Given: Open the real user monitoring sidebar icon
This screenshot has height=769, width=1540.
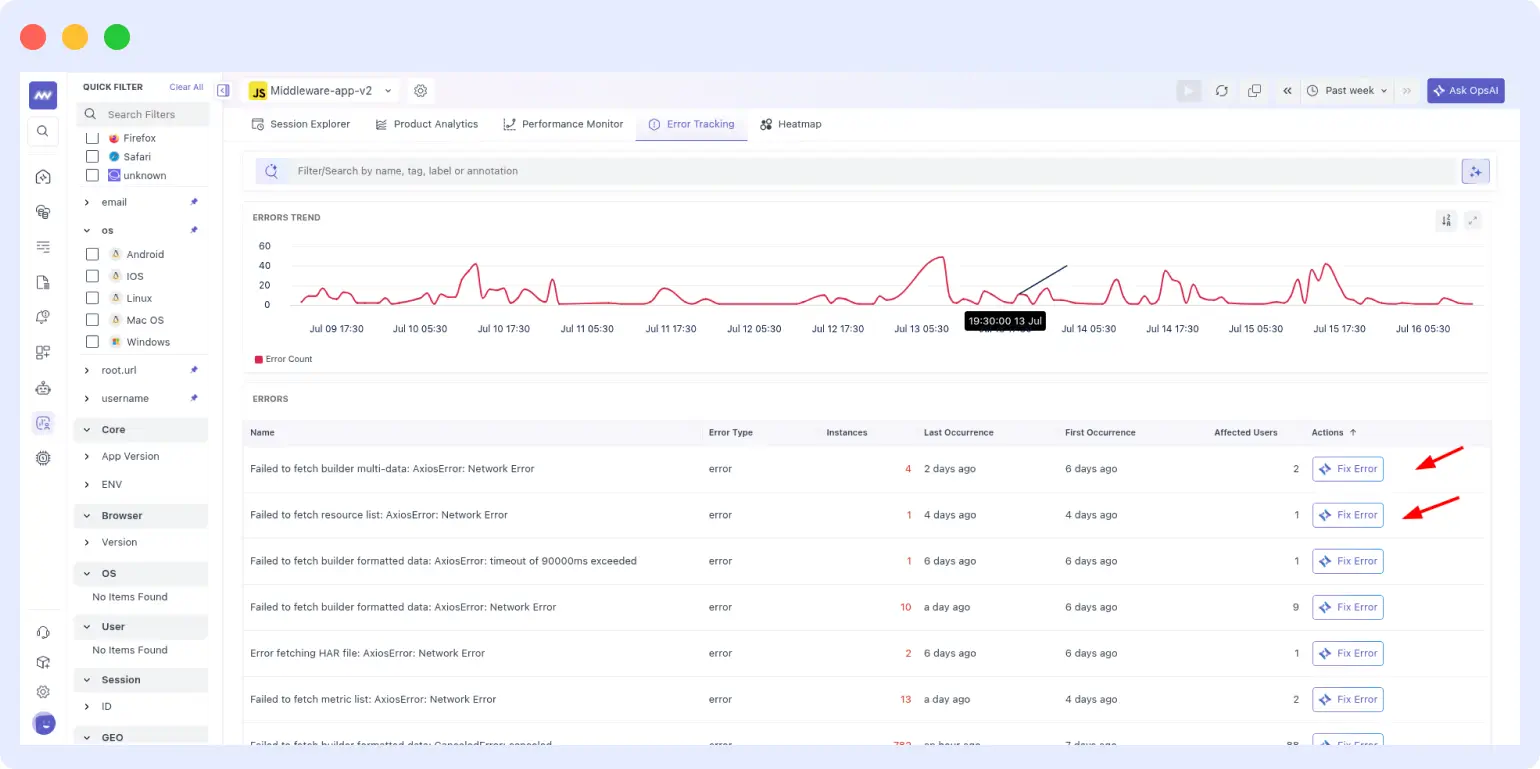Looking at the screenshot, I should tap(43, 423).
